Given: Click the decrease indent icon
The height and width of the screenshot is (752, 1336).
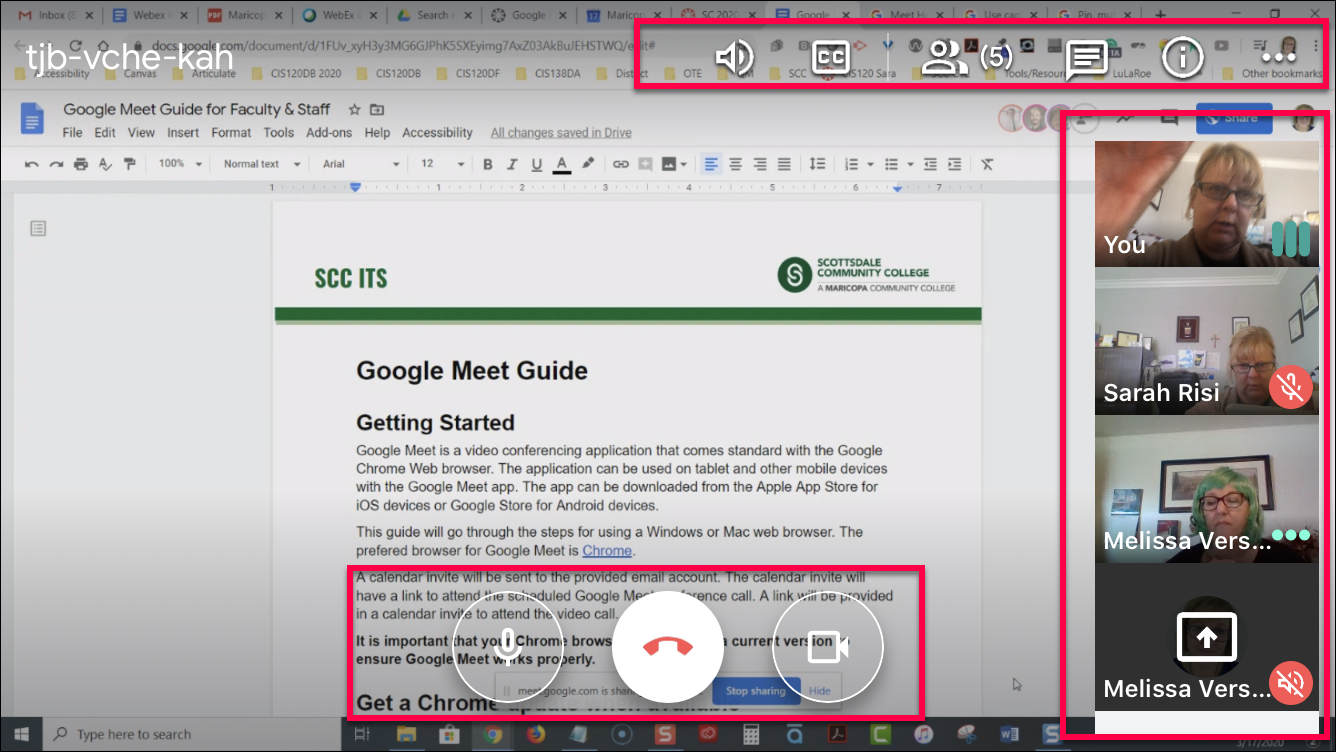Looking at the screenshot, I should [931, 164].
